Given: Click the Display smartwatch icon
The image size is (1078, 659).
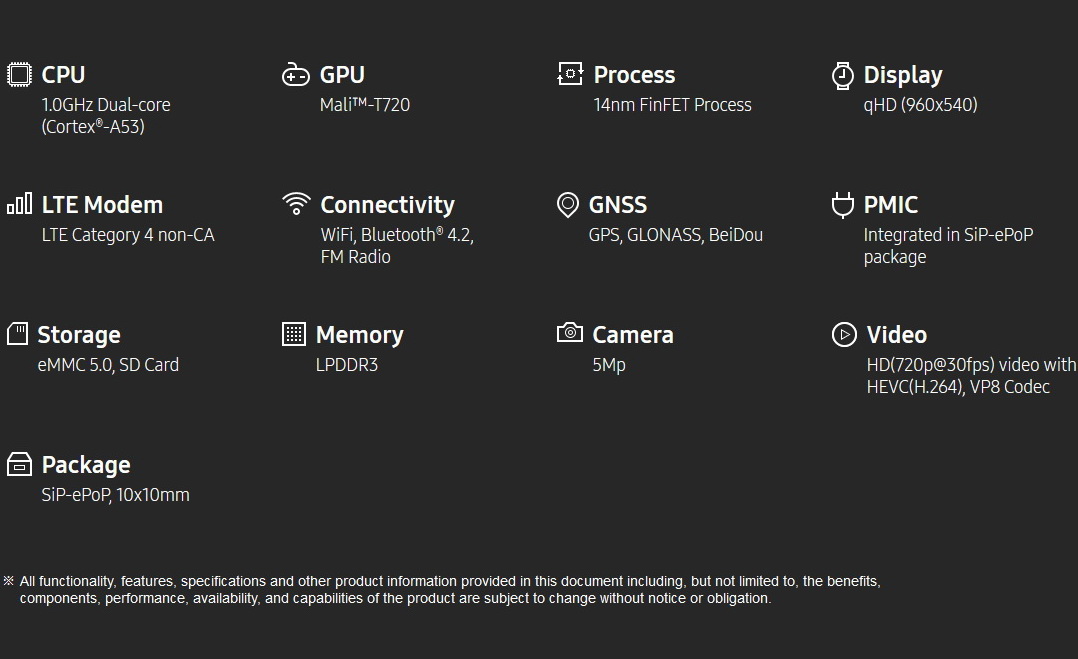Looking at the screenshot, I should pyautogui.click(x=843, y=75).
